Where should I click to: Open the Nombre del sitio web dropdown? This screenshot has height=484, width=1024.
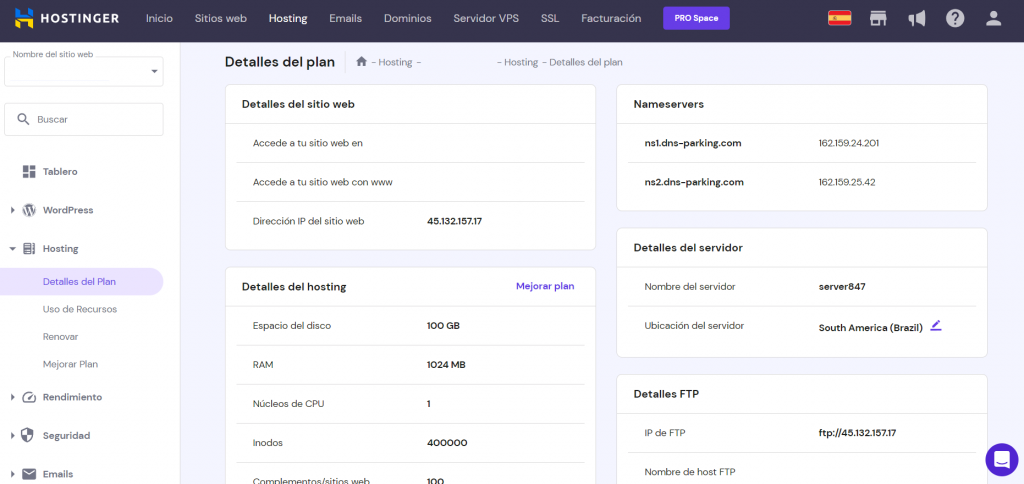tap(84, 72)
